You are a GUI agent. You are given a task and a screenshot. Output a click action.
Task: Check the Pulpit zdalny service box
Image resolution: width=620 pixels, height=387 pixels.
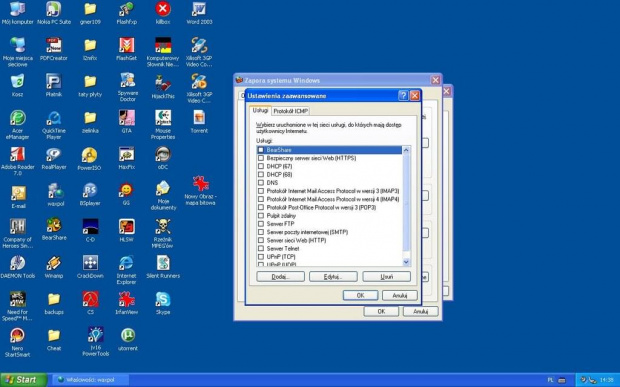coord(261,216)
